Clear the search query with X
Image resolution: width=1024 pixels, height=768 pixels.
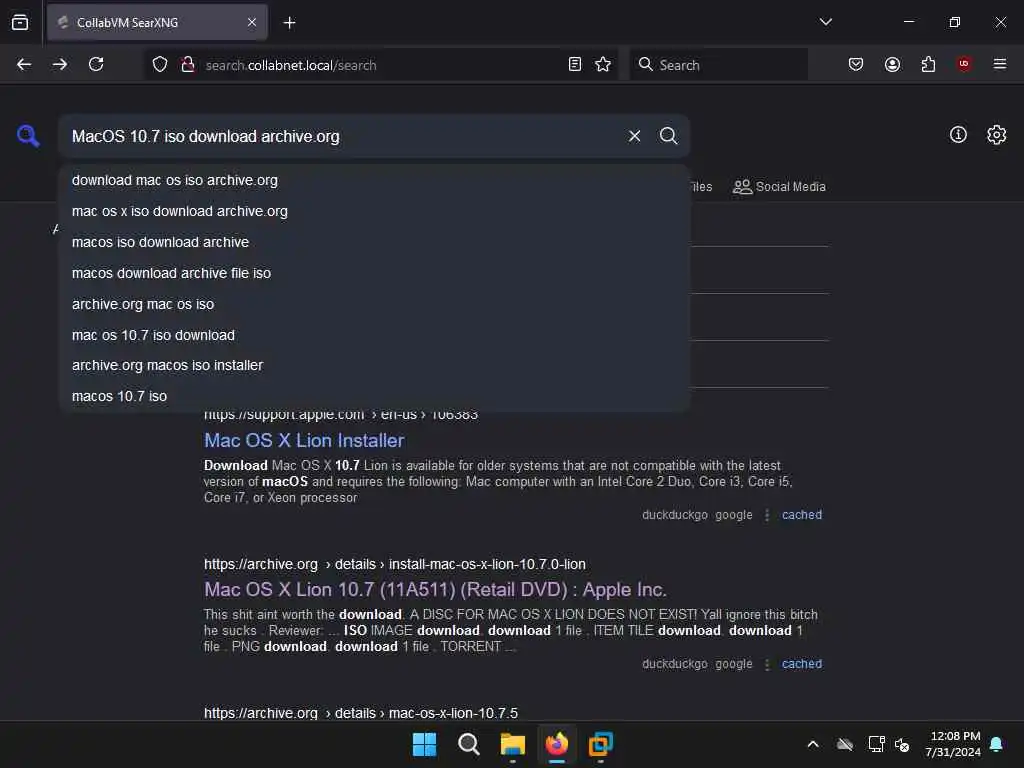tap(634, 136)
